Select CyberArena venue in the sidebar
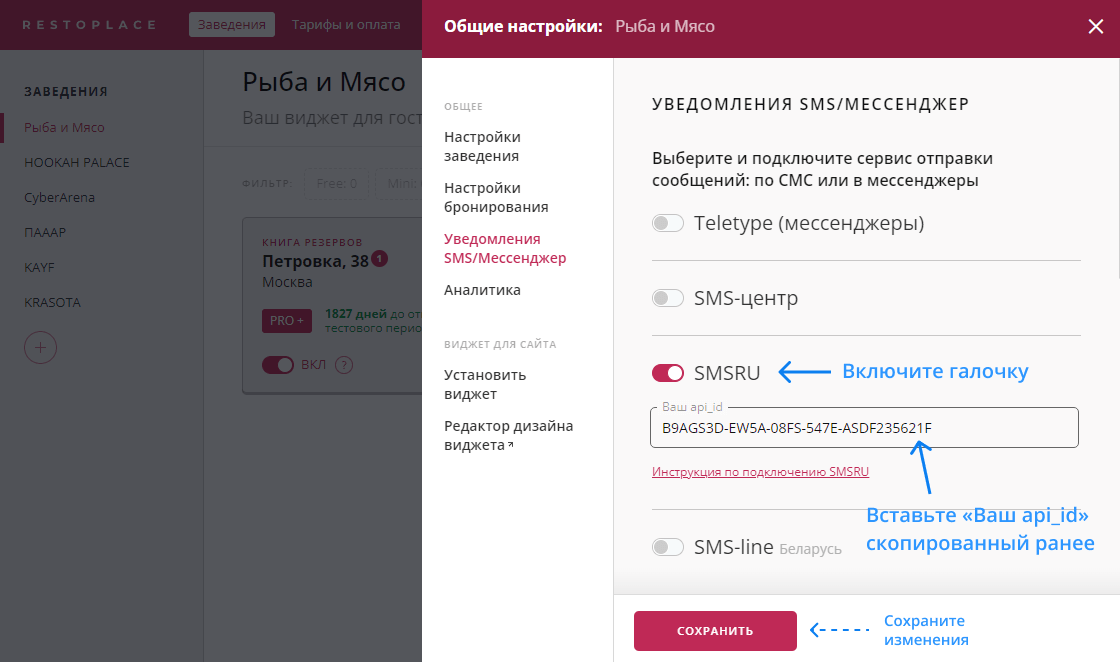 point(62,197)
